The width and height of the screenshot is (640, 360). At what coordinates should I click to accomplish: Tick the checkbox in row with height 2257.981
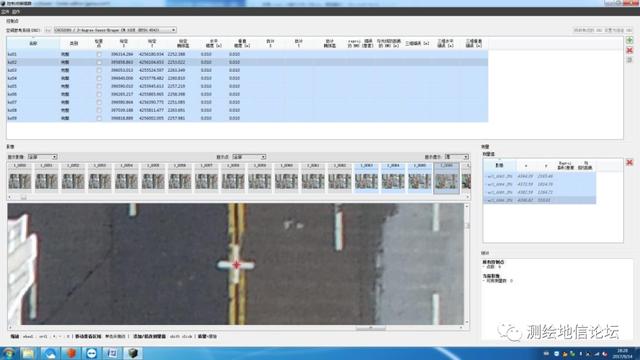[x=99, y=118]
